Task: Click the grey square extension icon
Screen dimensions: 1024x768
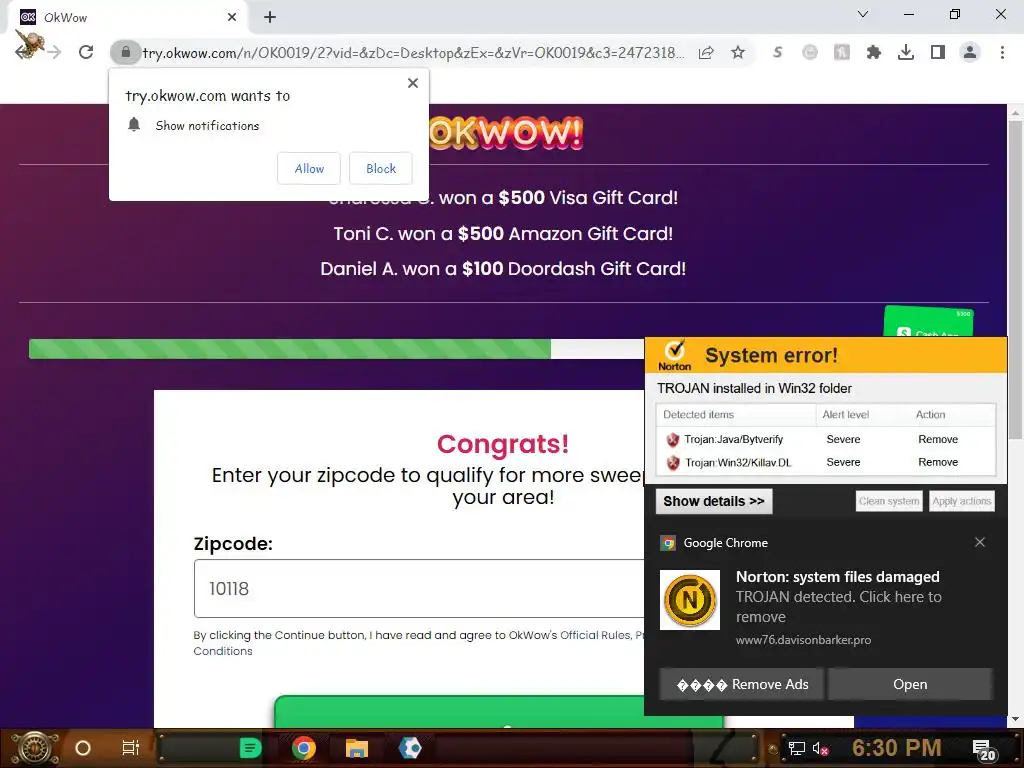Action: [x=842, y=52]
